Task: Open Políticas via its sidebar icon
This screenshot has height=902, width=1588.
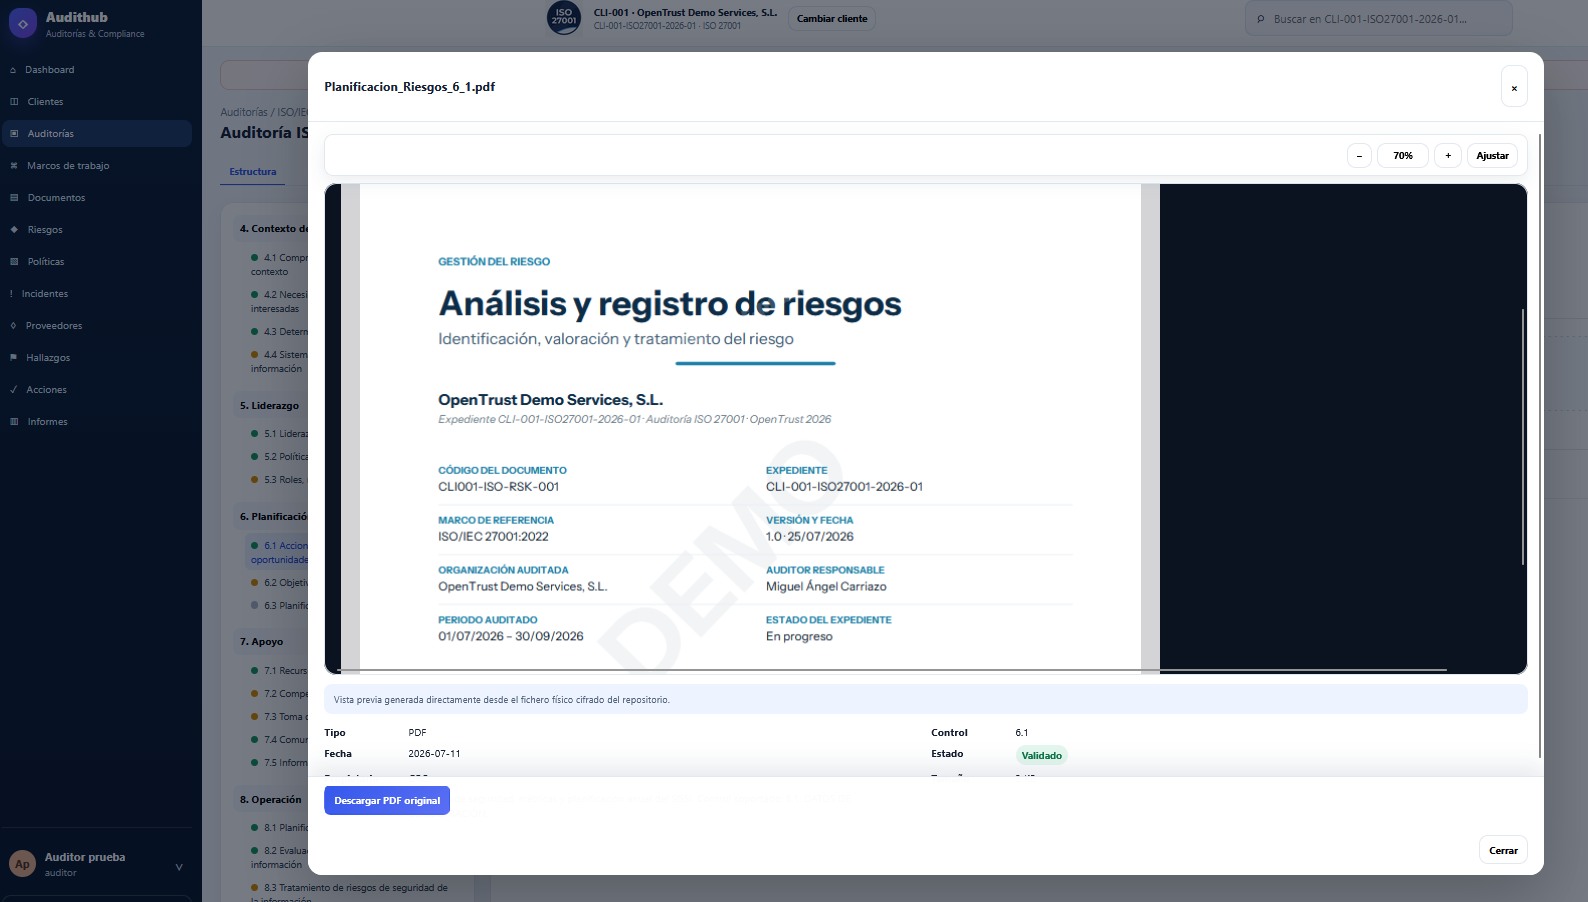Action: pyautogui.click(x=14, y=262)
